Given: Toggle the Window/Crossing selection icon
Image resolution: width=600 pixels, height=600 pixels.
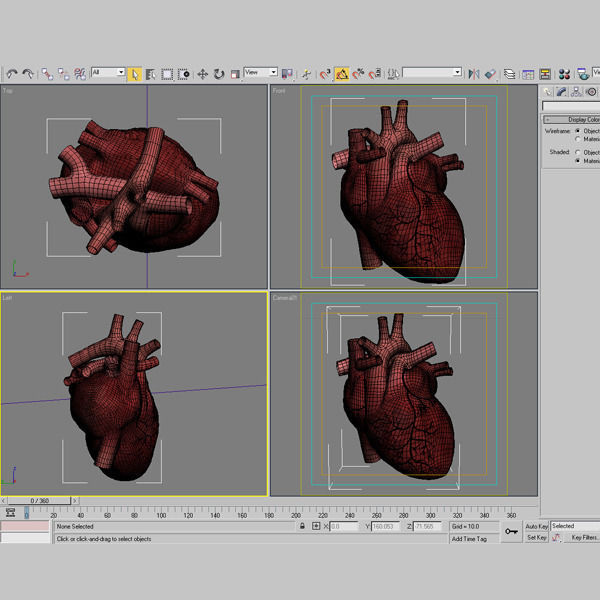Looking at the screenshot, I should (x=184, y=74).
